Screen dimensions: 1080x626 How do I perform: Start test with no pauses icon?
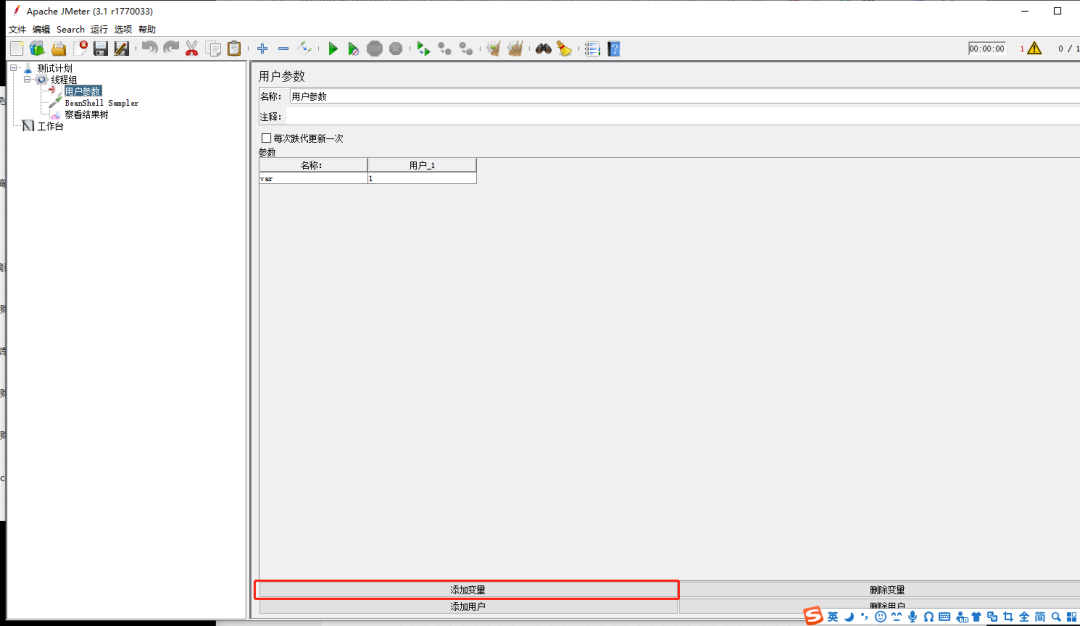click(353, 48)
